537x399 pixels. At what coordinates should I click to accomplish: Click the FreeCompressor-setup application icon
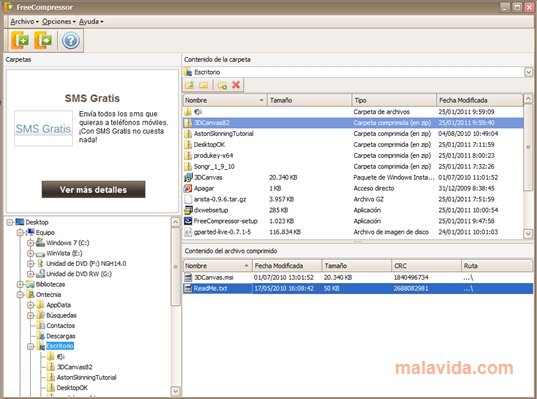pos(188,221)
